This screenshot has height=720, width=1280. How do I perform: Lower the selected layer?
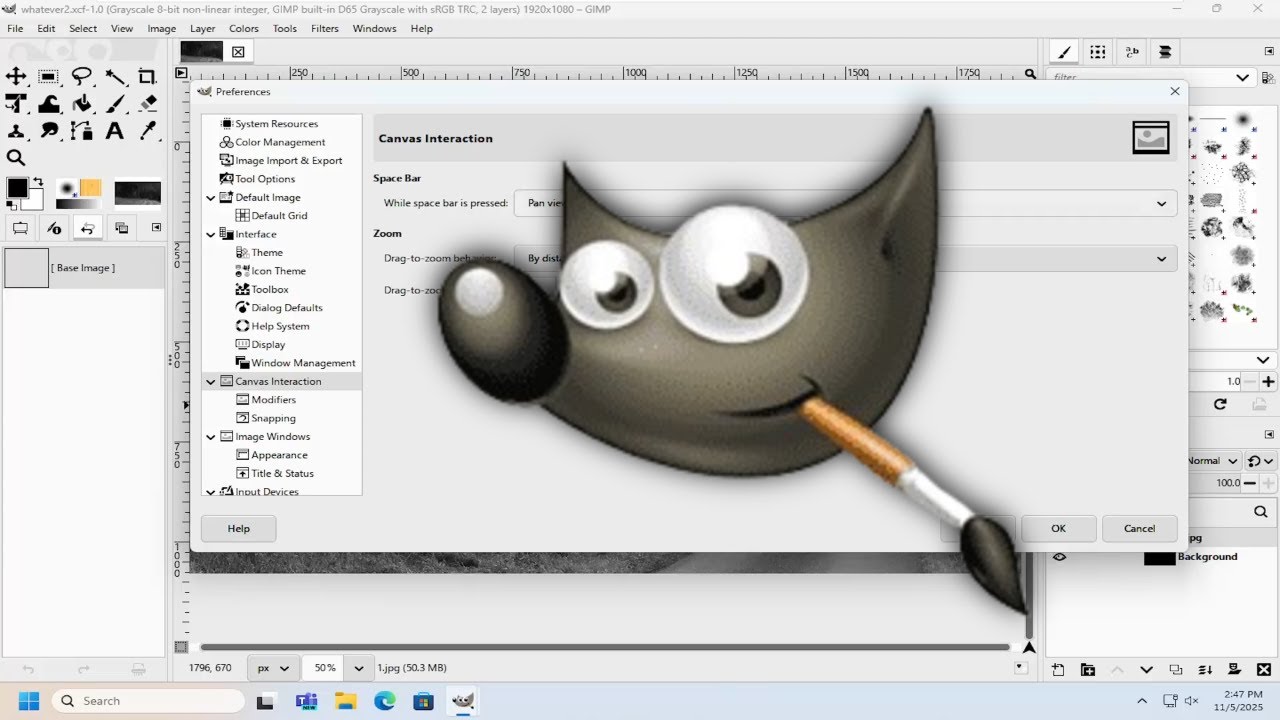pos(1147,670)
